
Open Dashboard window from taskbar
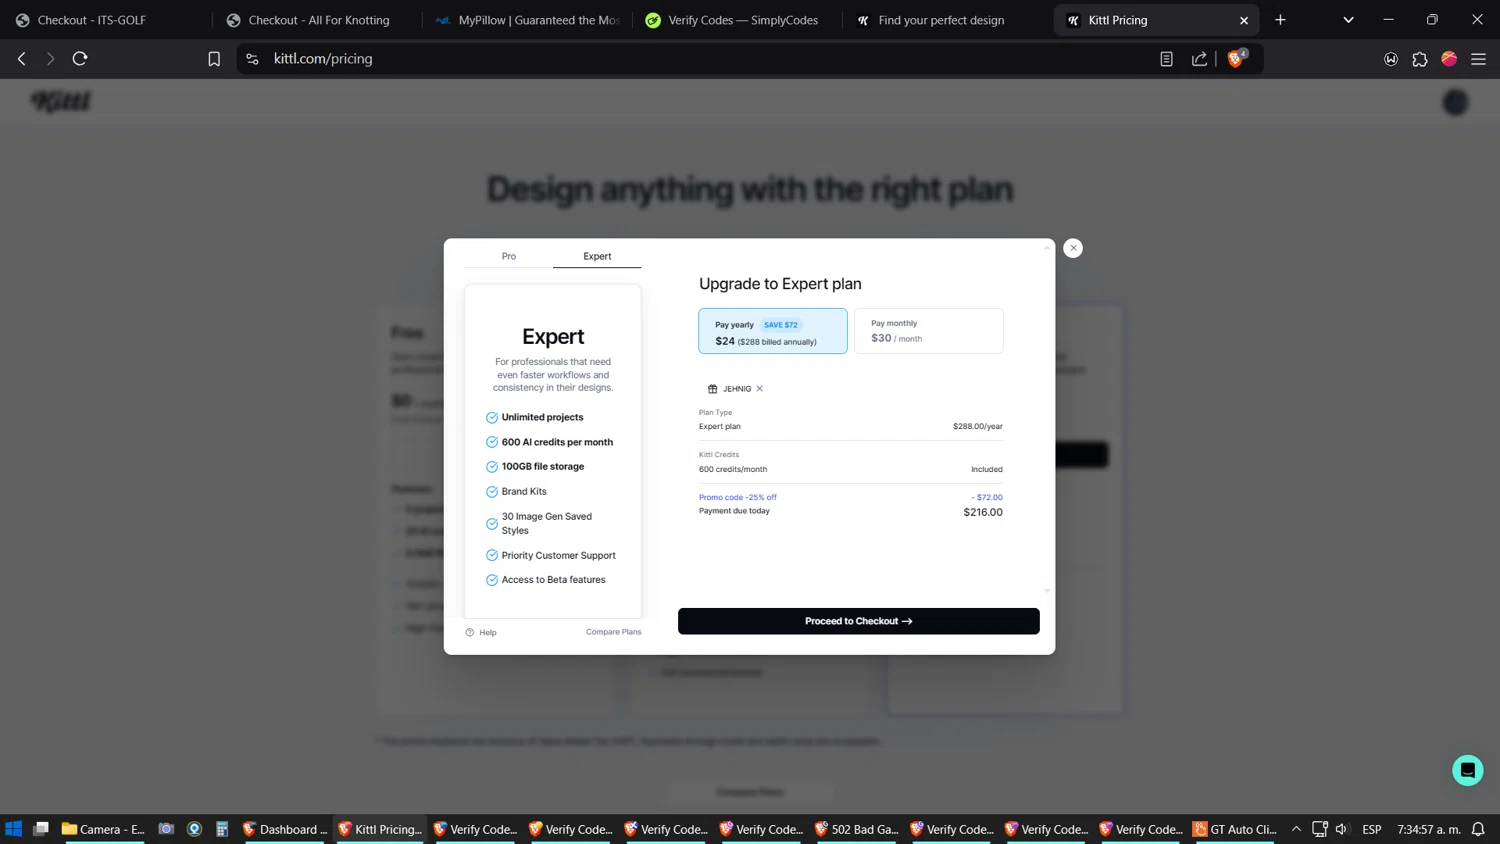point(285,829)
